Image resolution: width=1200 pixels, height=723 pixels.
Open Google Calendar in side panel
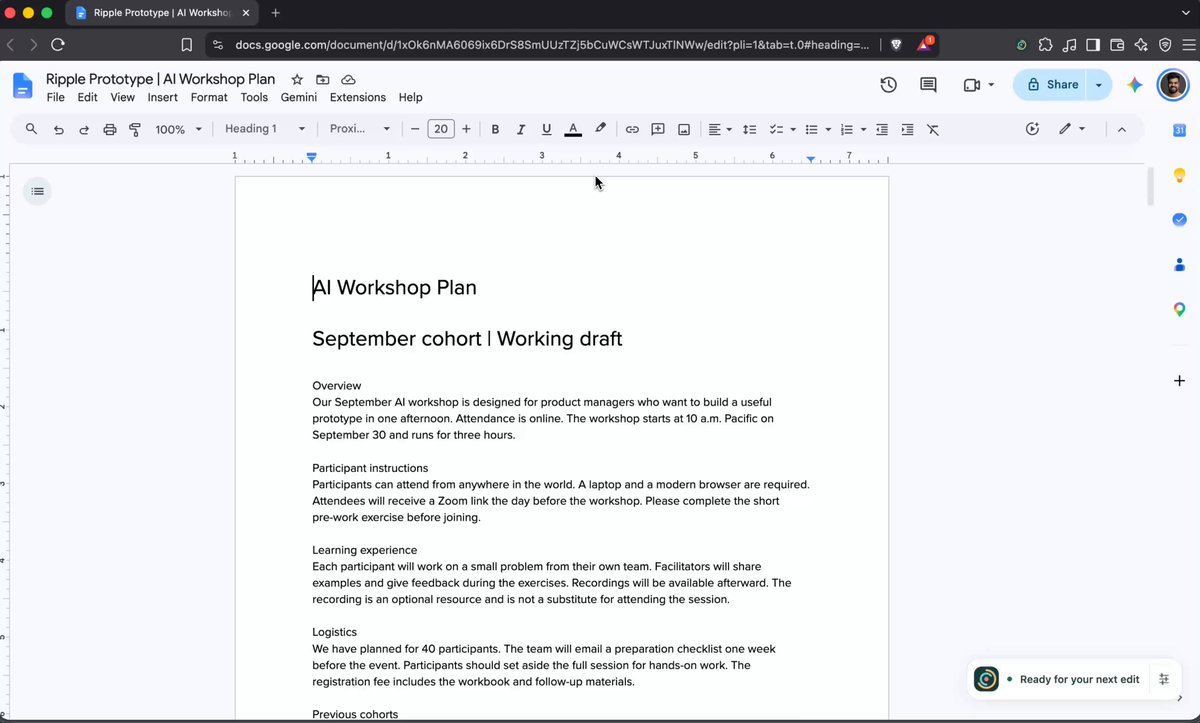point(1179,130)
